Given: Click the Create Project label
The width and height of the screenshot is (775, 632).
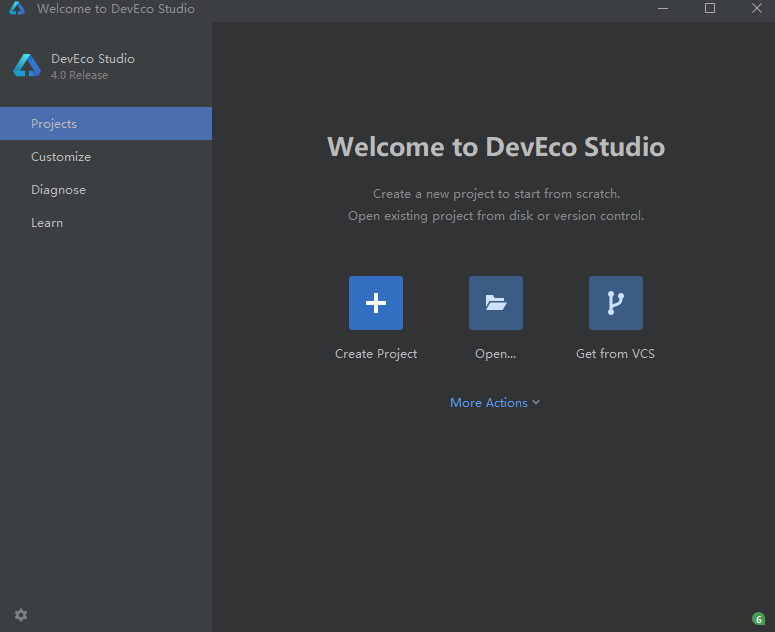Looking at the screenshot, I should coord(376,354).
